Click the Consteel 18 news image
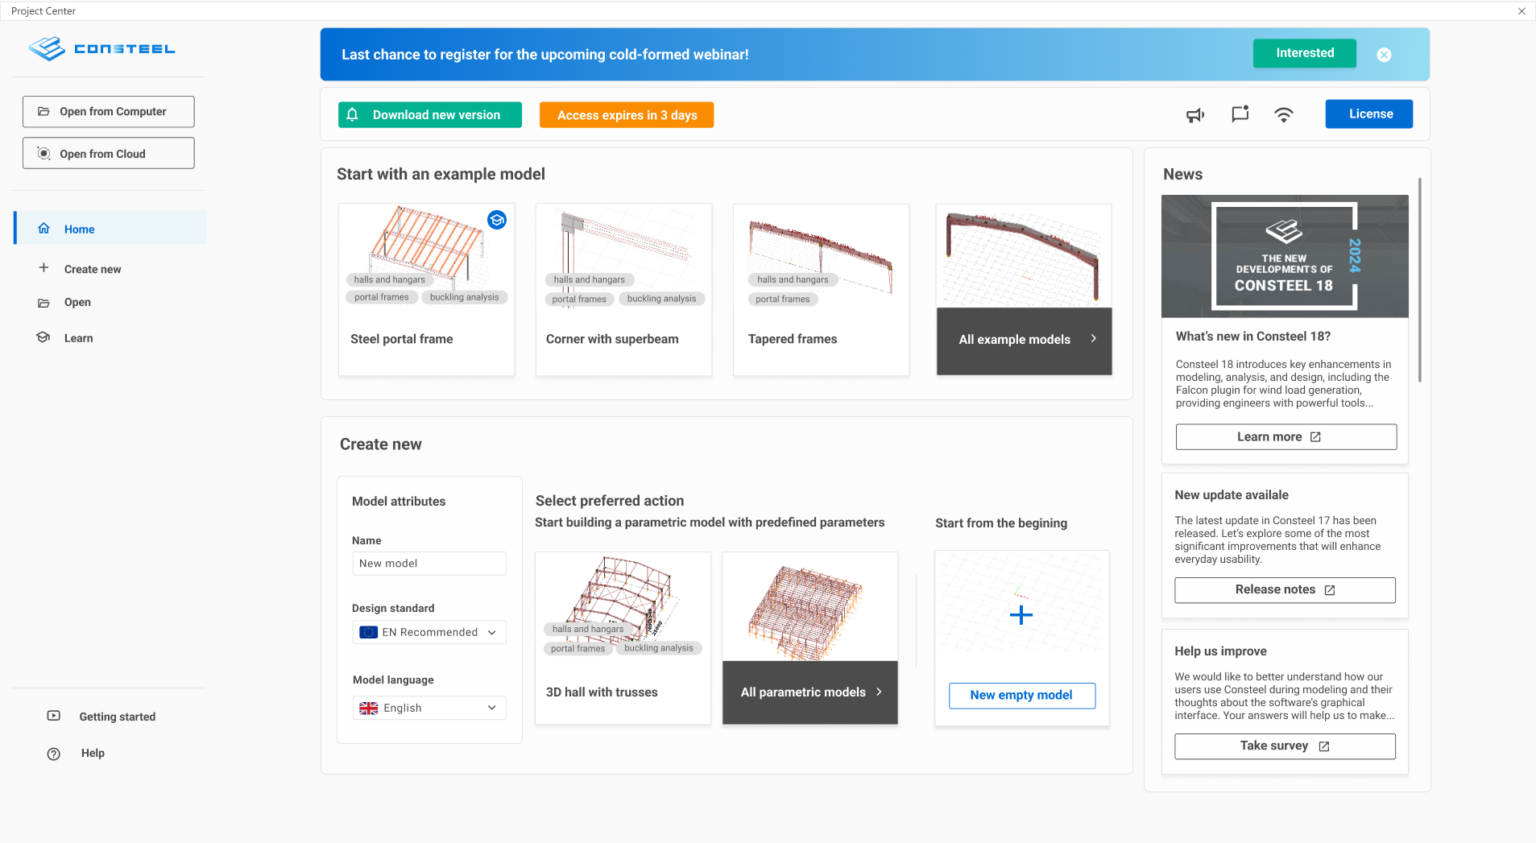Viewport: 1536px width, 843px height. tap(1285, 256)
